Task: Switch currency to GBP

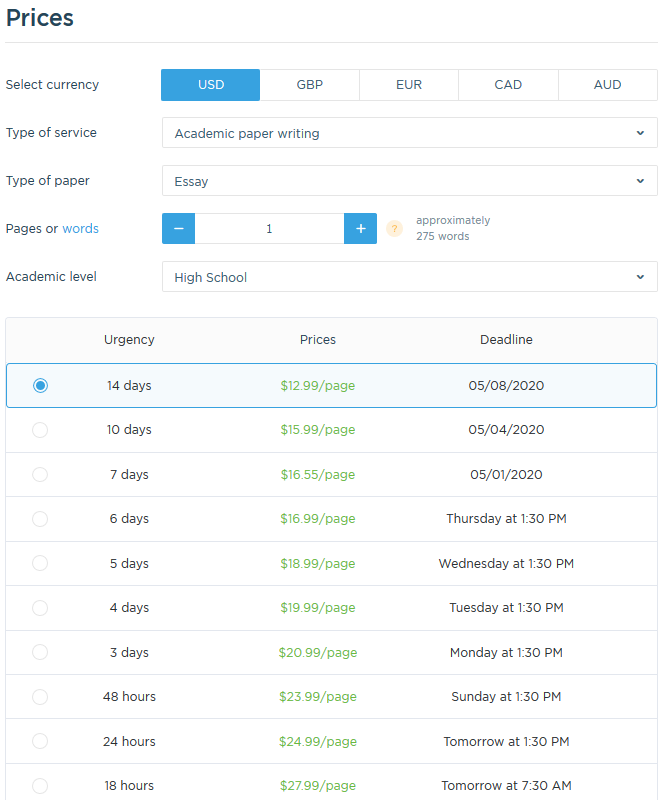Action: pos(310,85)
